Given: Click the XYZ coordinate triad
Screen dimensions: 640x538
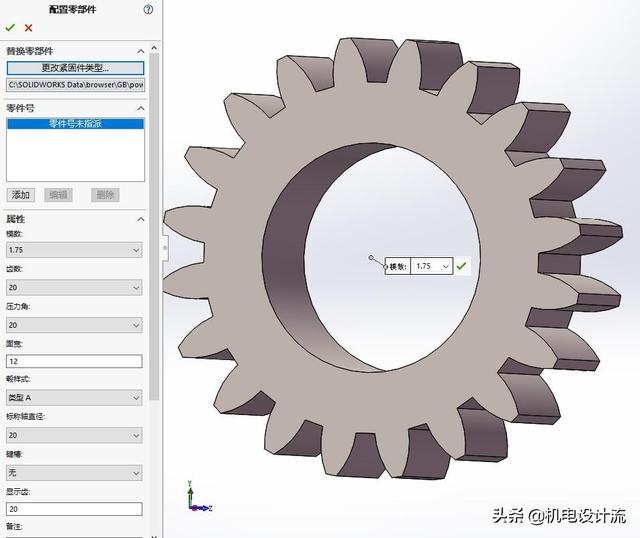Looking at the screenshot, I should click(x=199, y=497).
